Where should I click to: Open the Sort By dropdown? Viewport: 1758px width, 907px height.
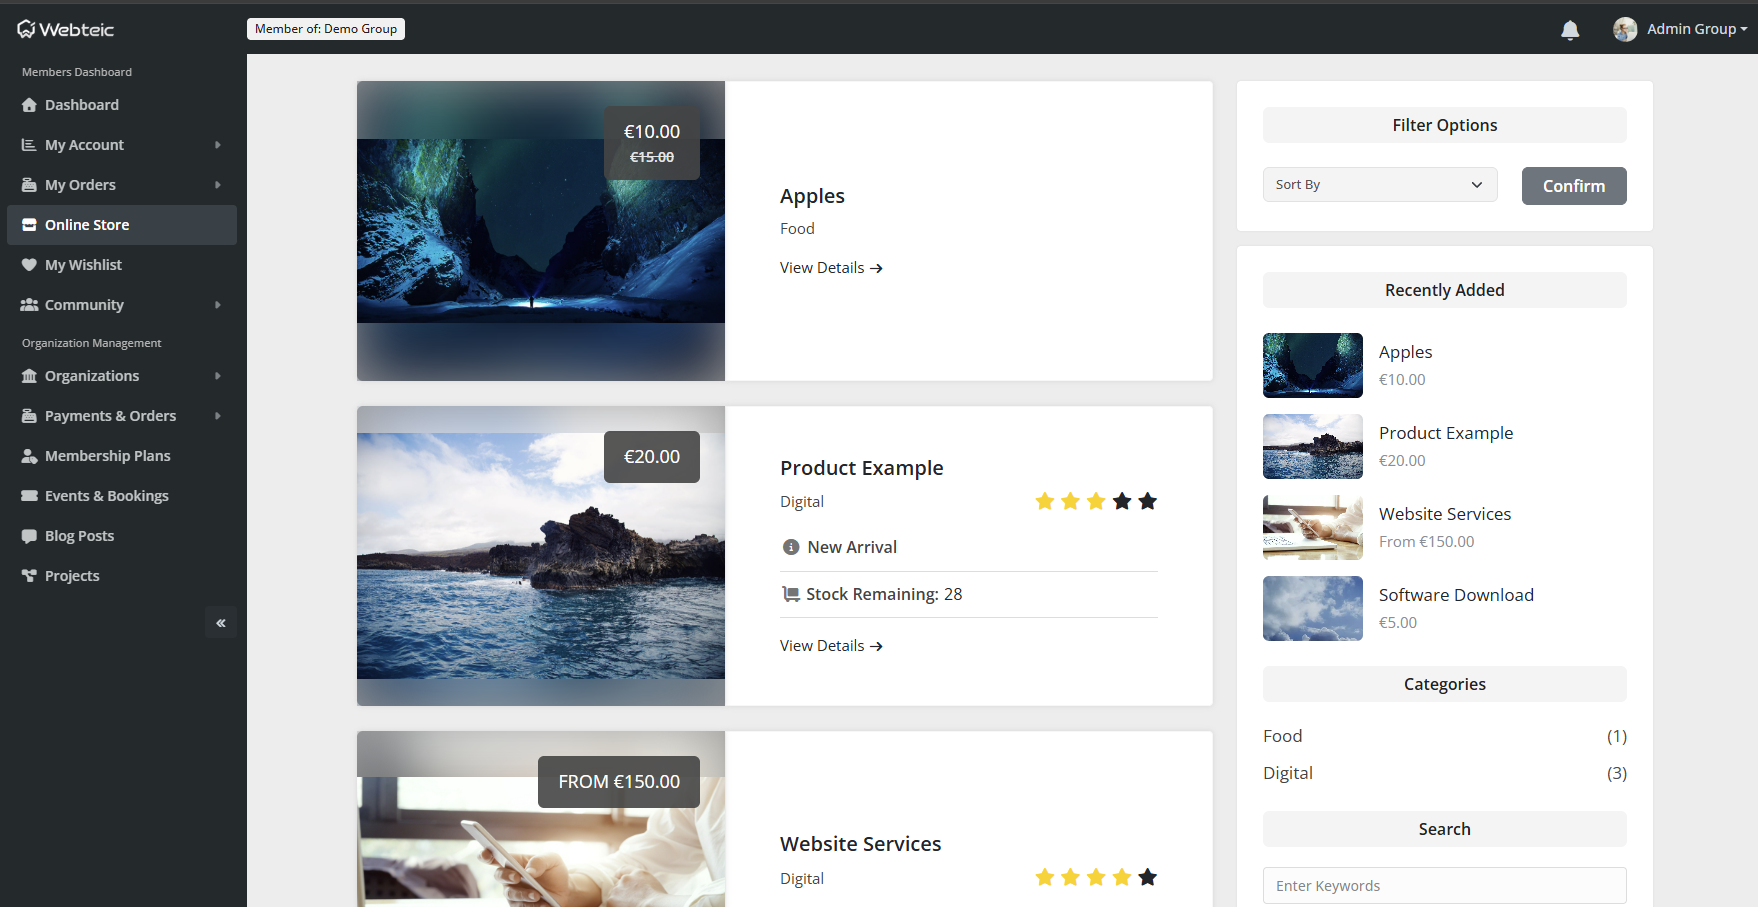tap(1380, 185)
